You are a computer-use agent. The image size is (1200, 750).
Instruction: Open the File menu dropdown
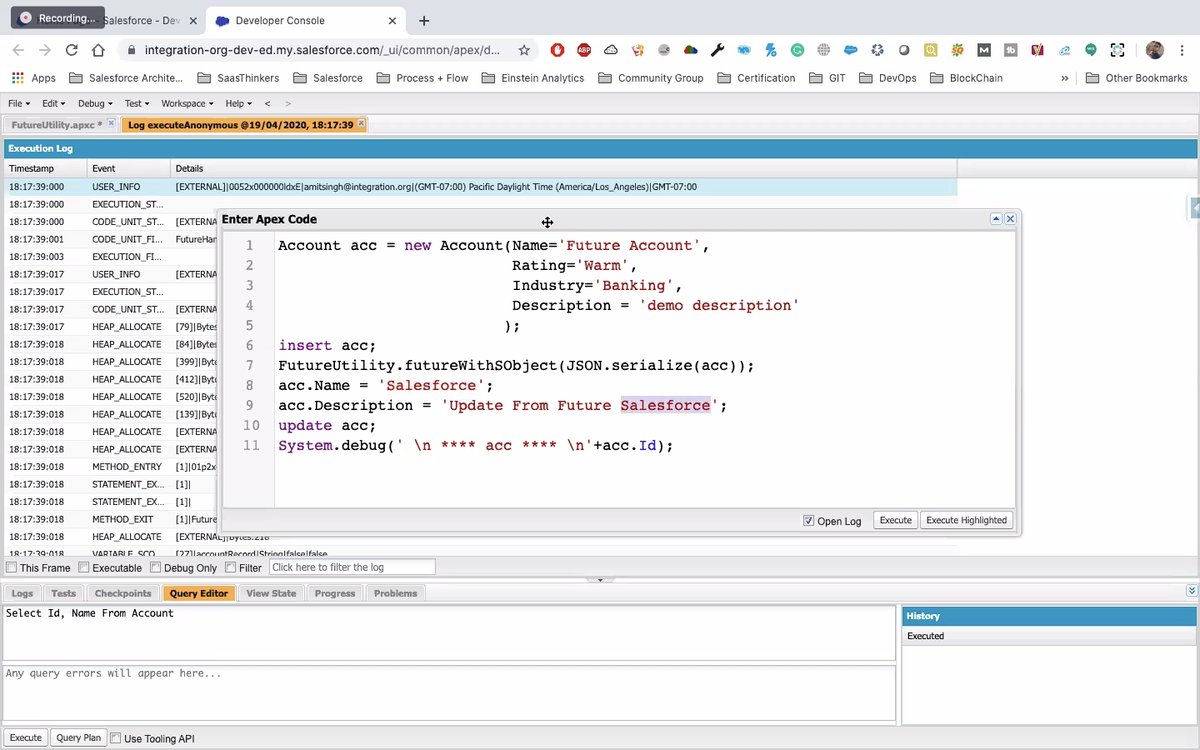tap(19, 103)
